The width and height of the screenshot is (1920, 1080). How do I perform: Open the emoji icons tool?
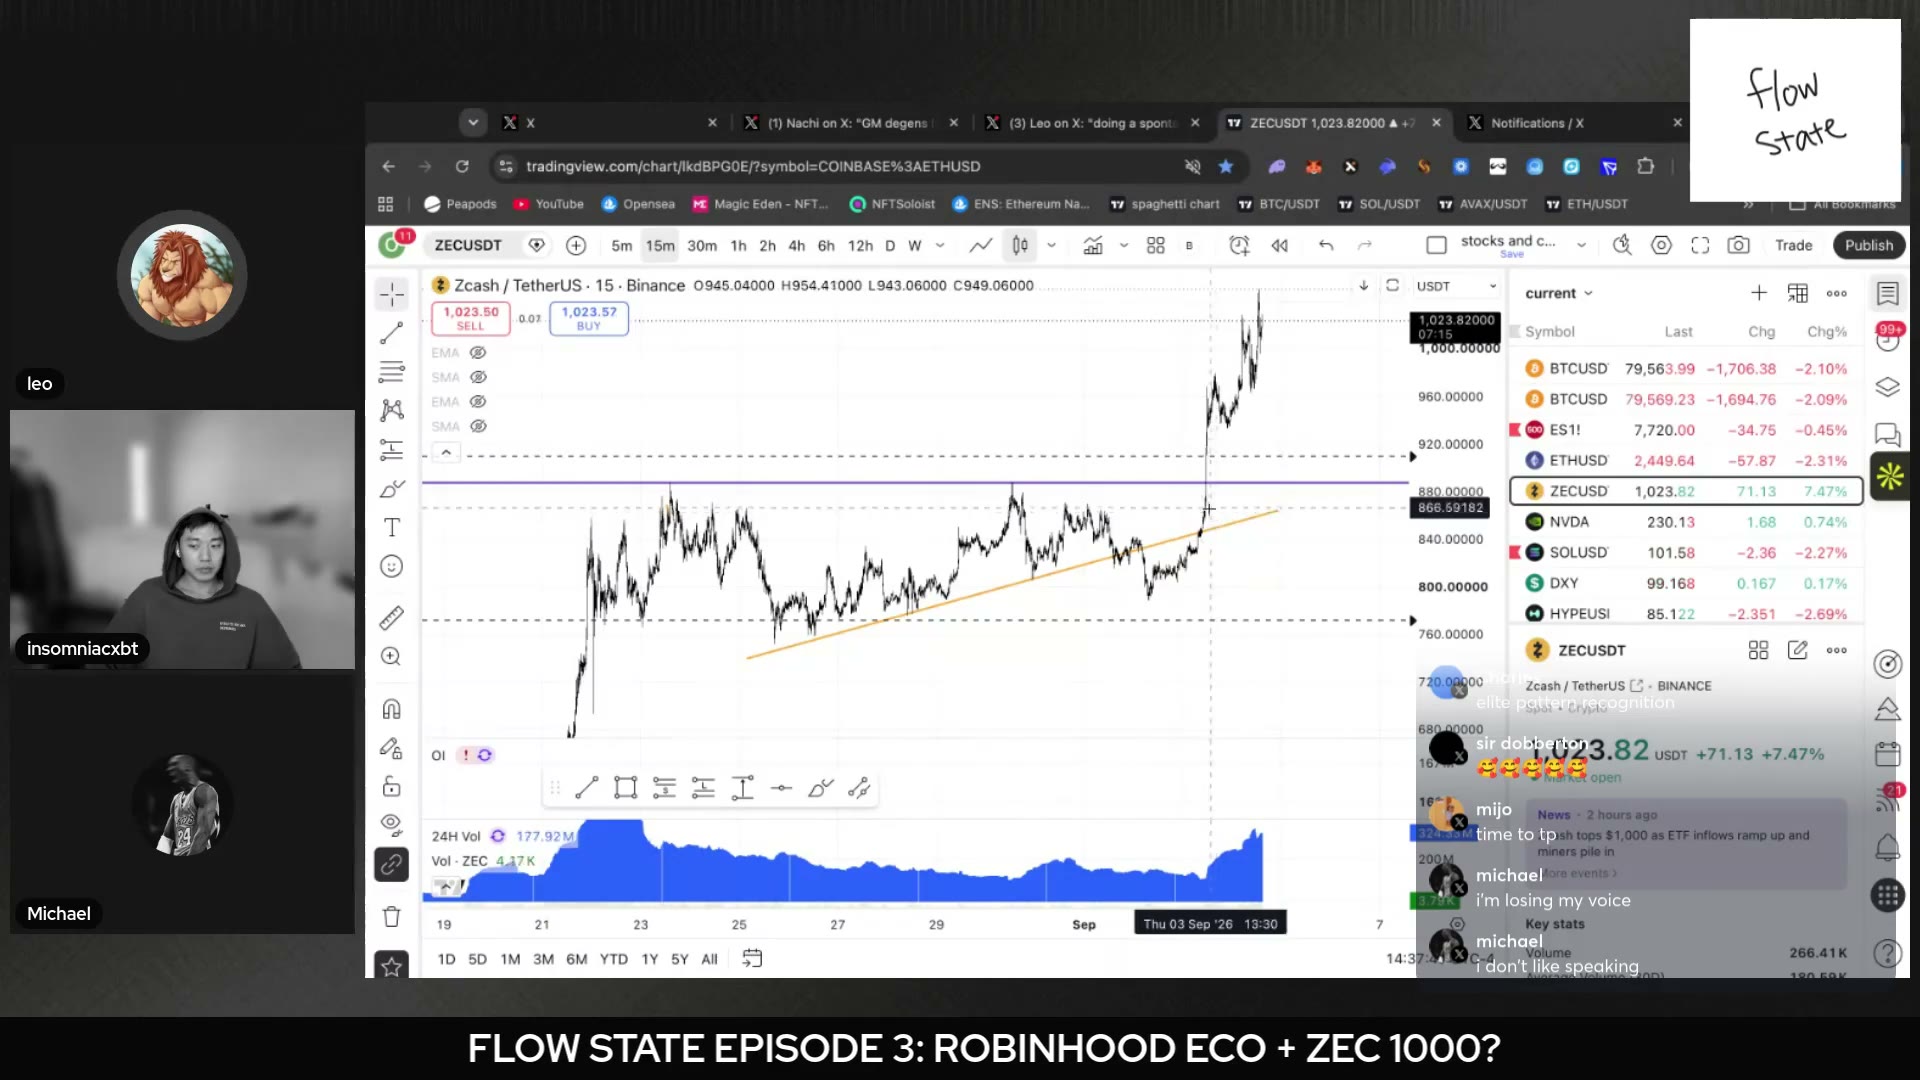[x=392, y=567]
